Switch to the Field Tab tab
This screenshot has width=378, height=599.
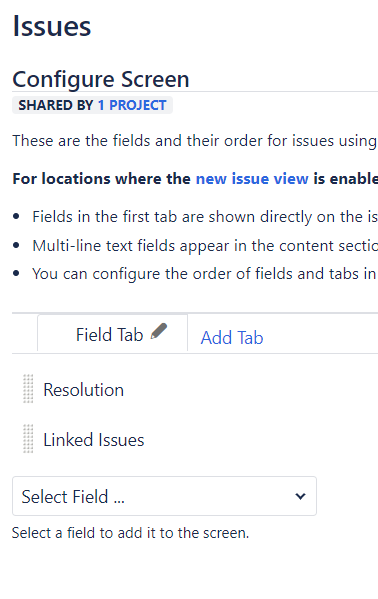(109, 335)
